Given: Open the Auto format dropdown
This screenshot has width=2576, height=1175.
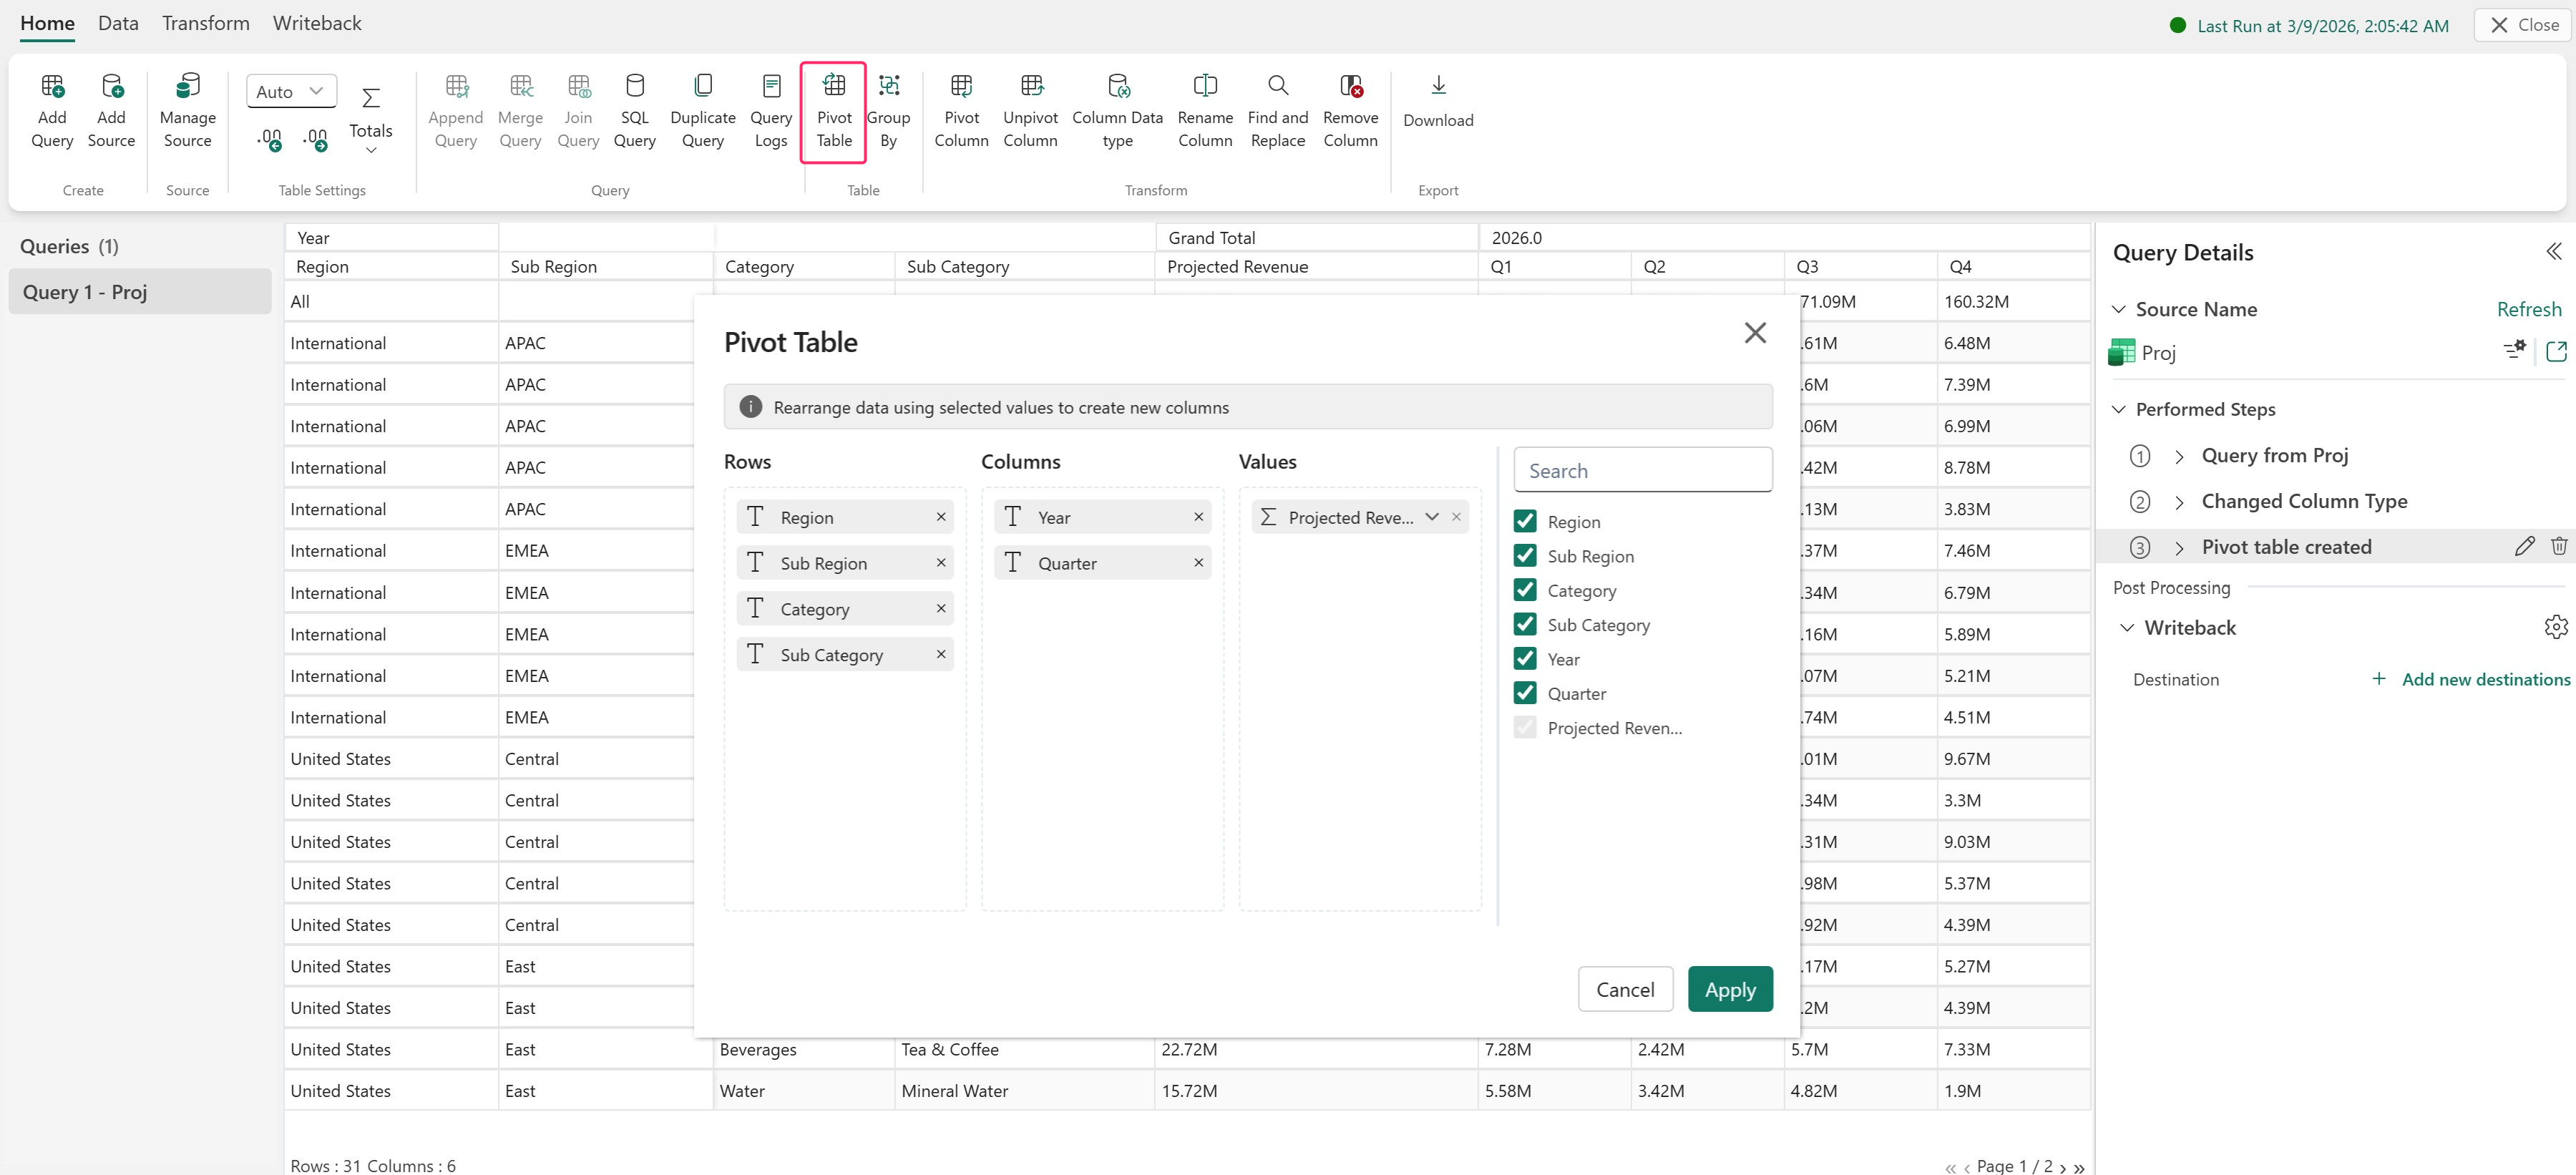Looking at the screenshot, I should (x=291, y=91).
